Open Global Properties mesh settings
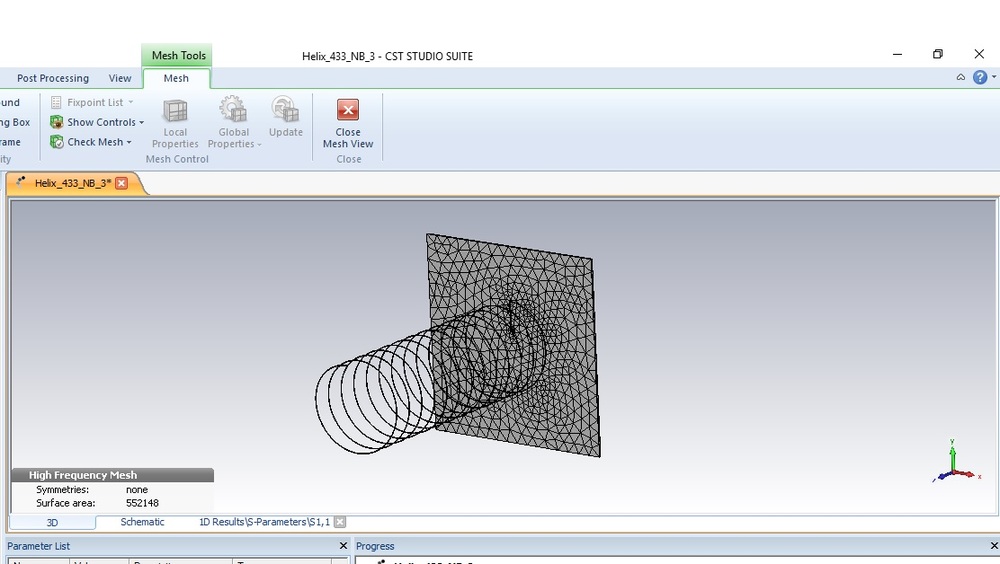Viewport: 1000px width, 564px height. (233, 124)
